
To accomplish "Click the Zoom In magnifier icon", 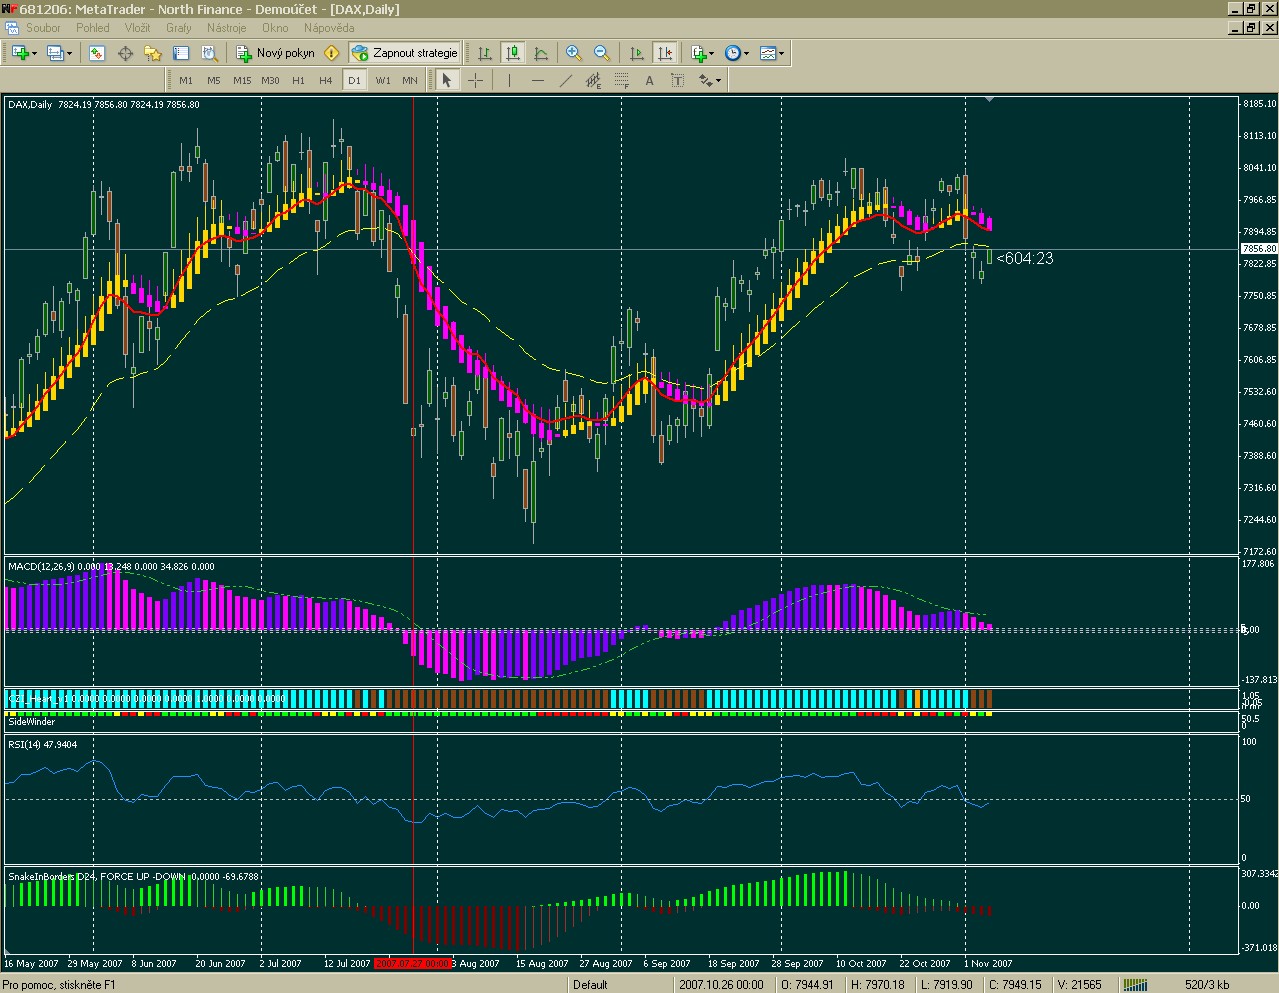I will [574, 53].
